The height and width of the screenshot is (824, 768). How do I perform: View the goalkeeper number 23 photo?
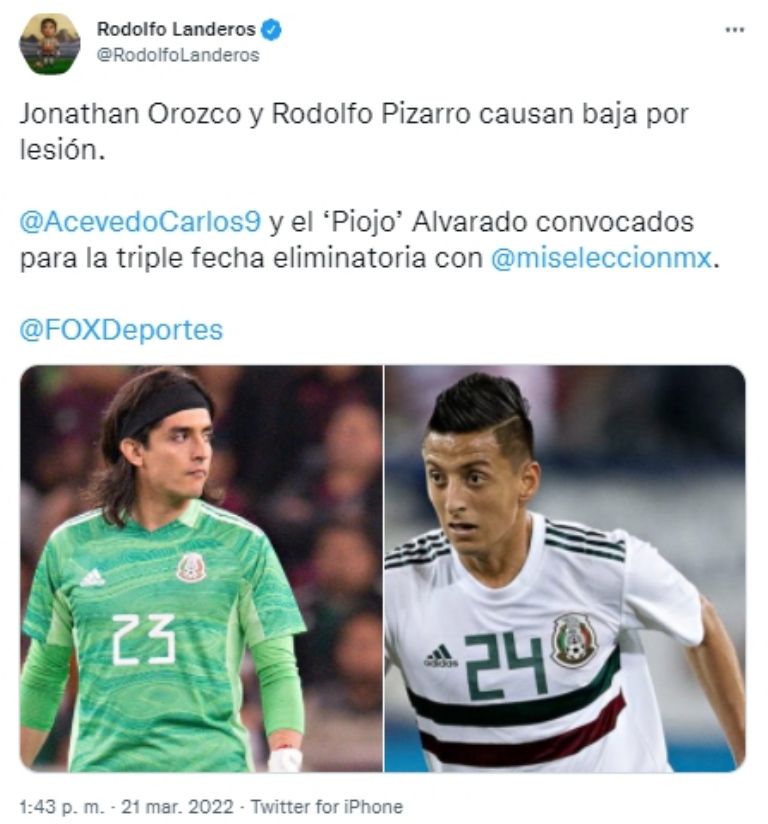[x=201, y=569]
